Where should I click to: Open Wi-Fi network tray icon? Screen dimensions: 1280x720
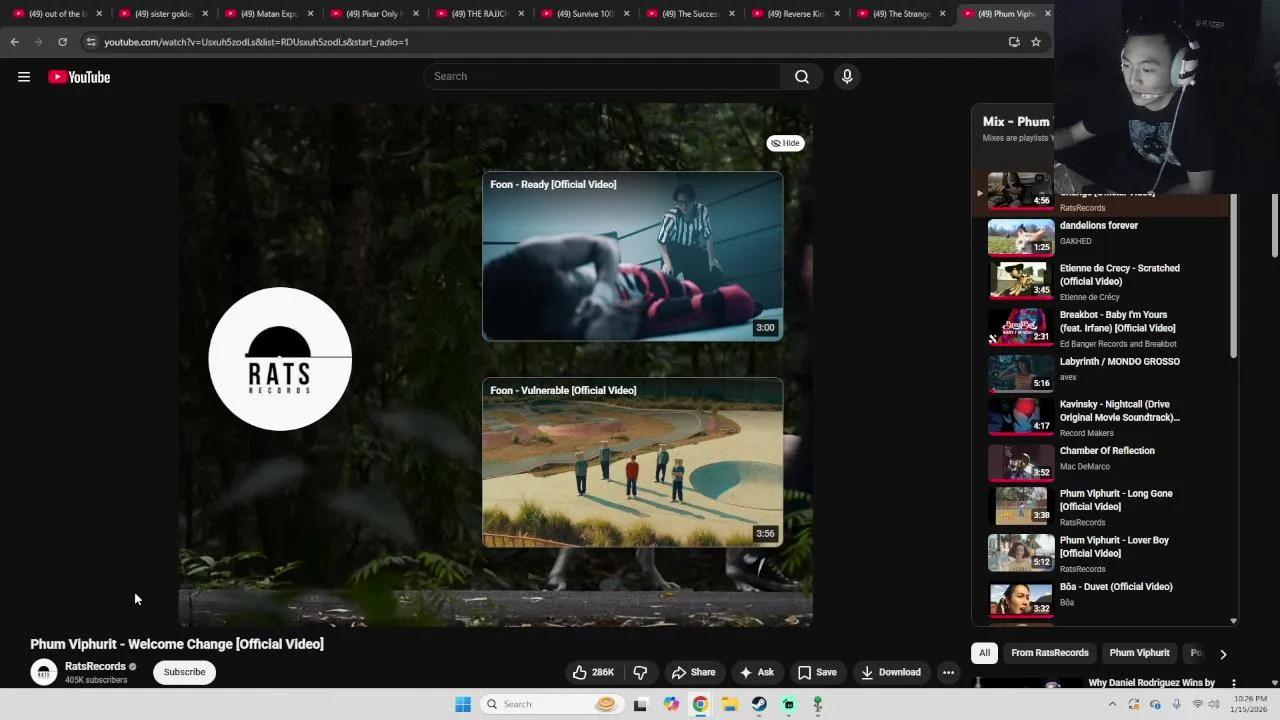[1197, 704]
